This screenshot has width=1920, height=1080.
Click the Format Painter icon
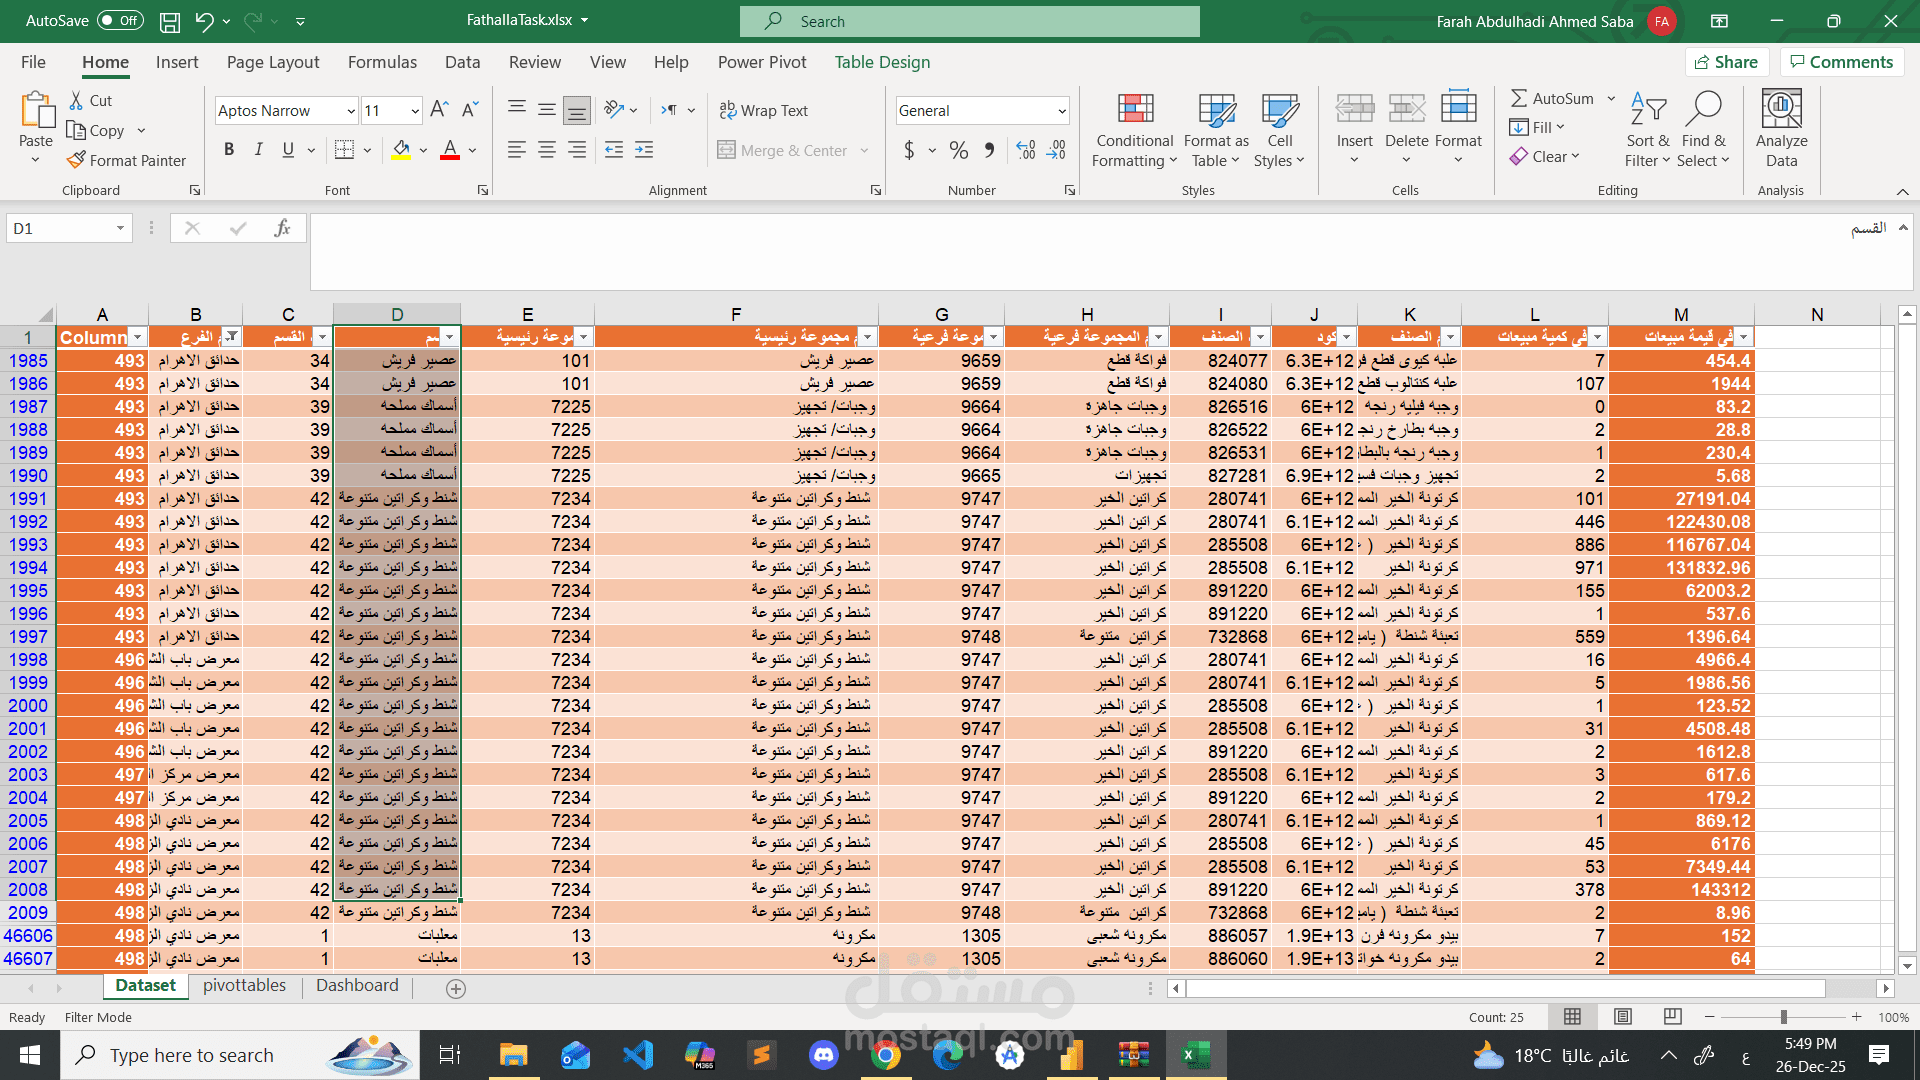click(x=77, y=160)
